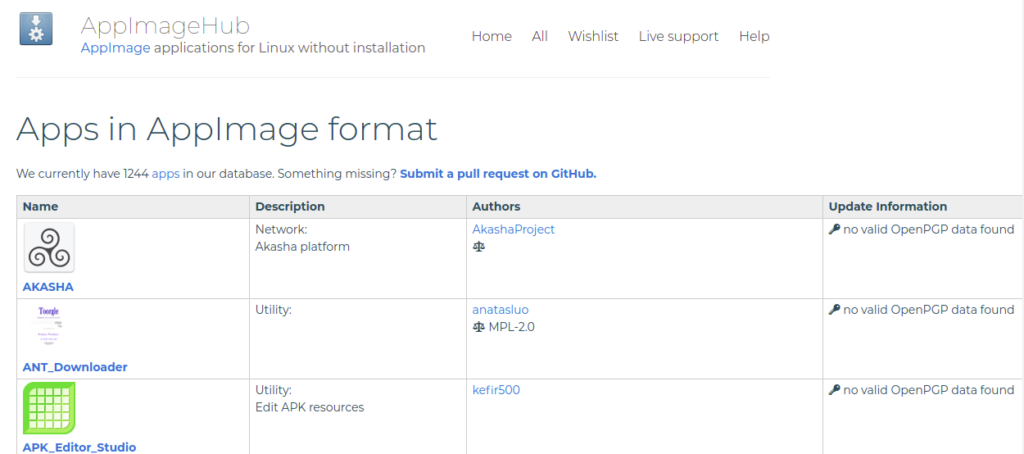1024x454 pixels.
Task: Click the AppImageHub logo icon
Action: [x=37, y=28]
